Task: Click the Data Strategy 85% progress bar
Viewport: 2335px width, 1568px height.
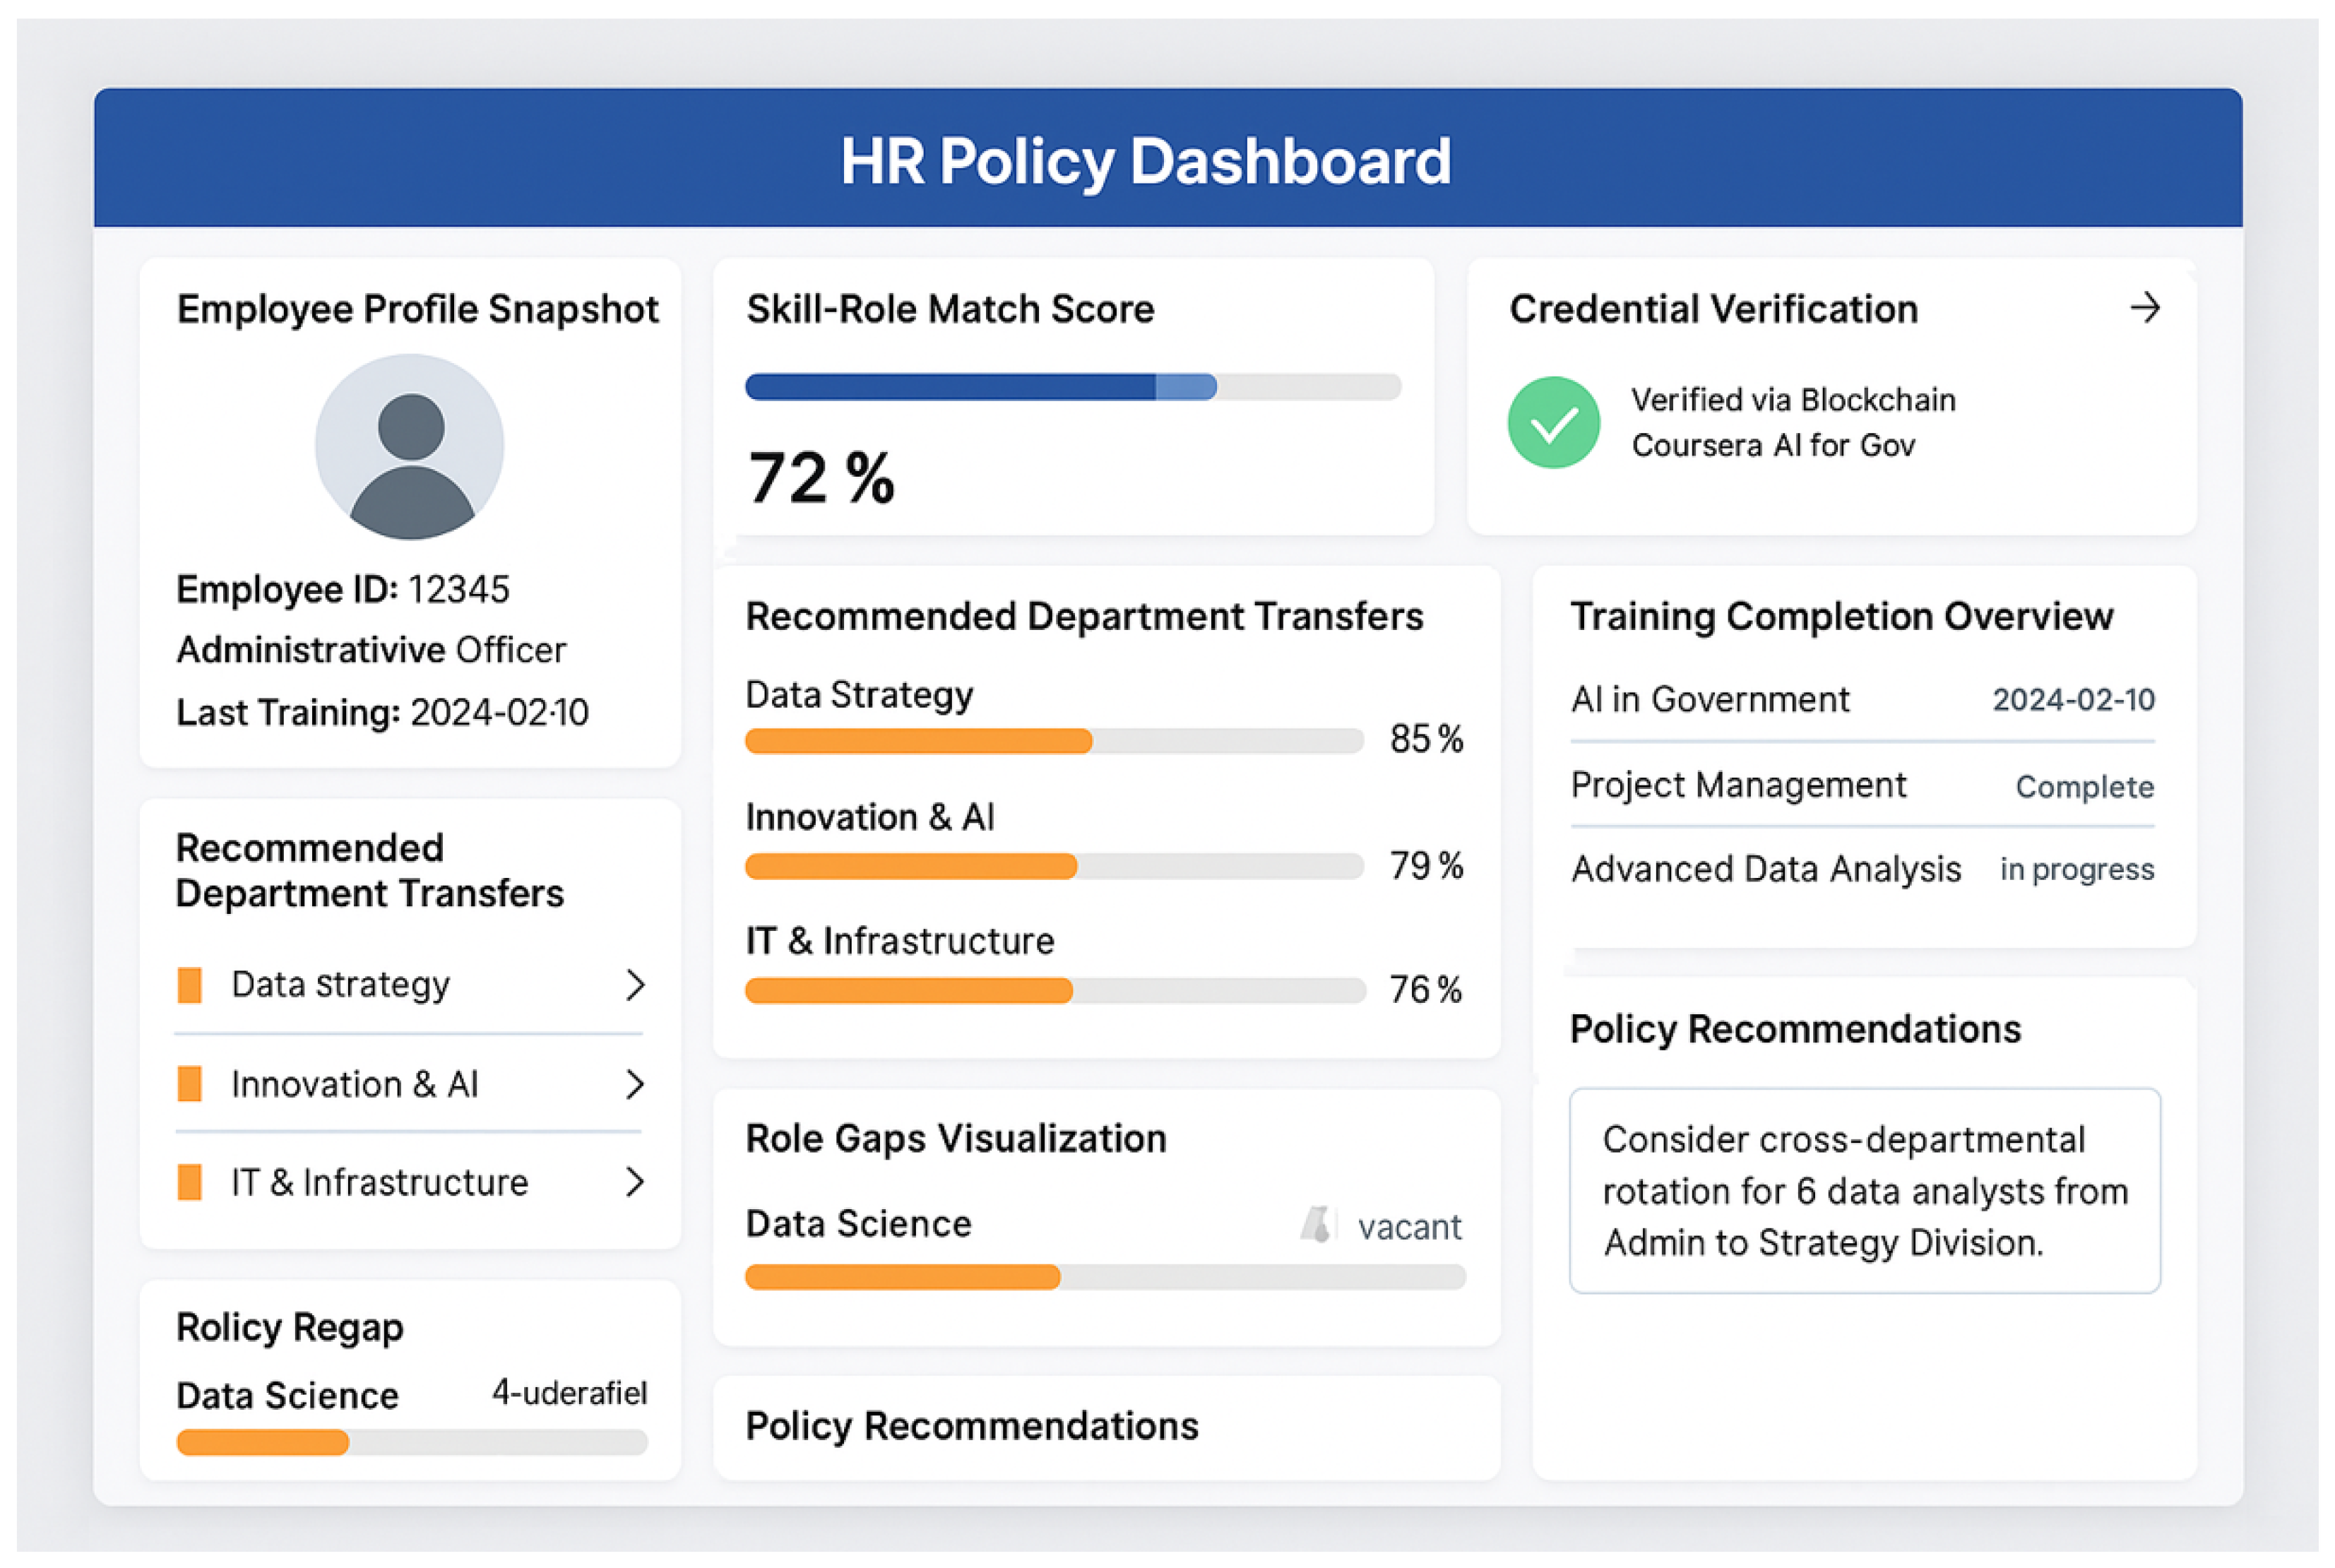Action: (1054, 741)
